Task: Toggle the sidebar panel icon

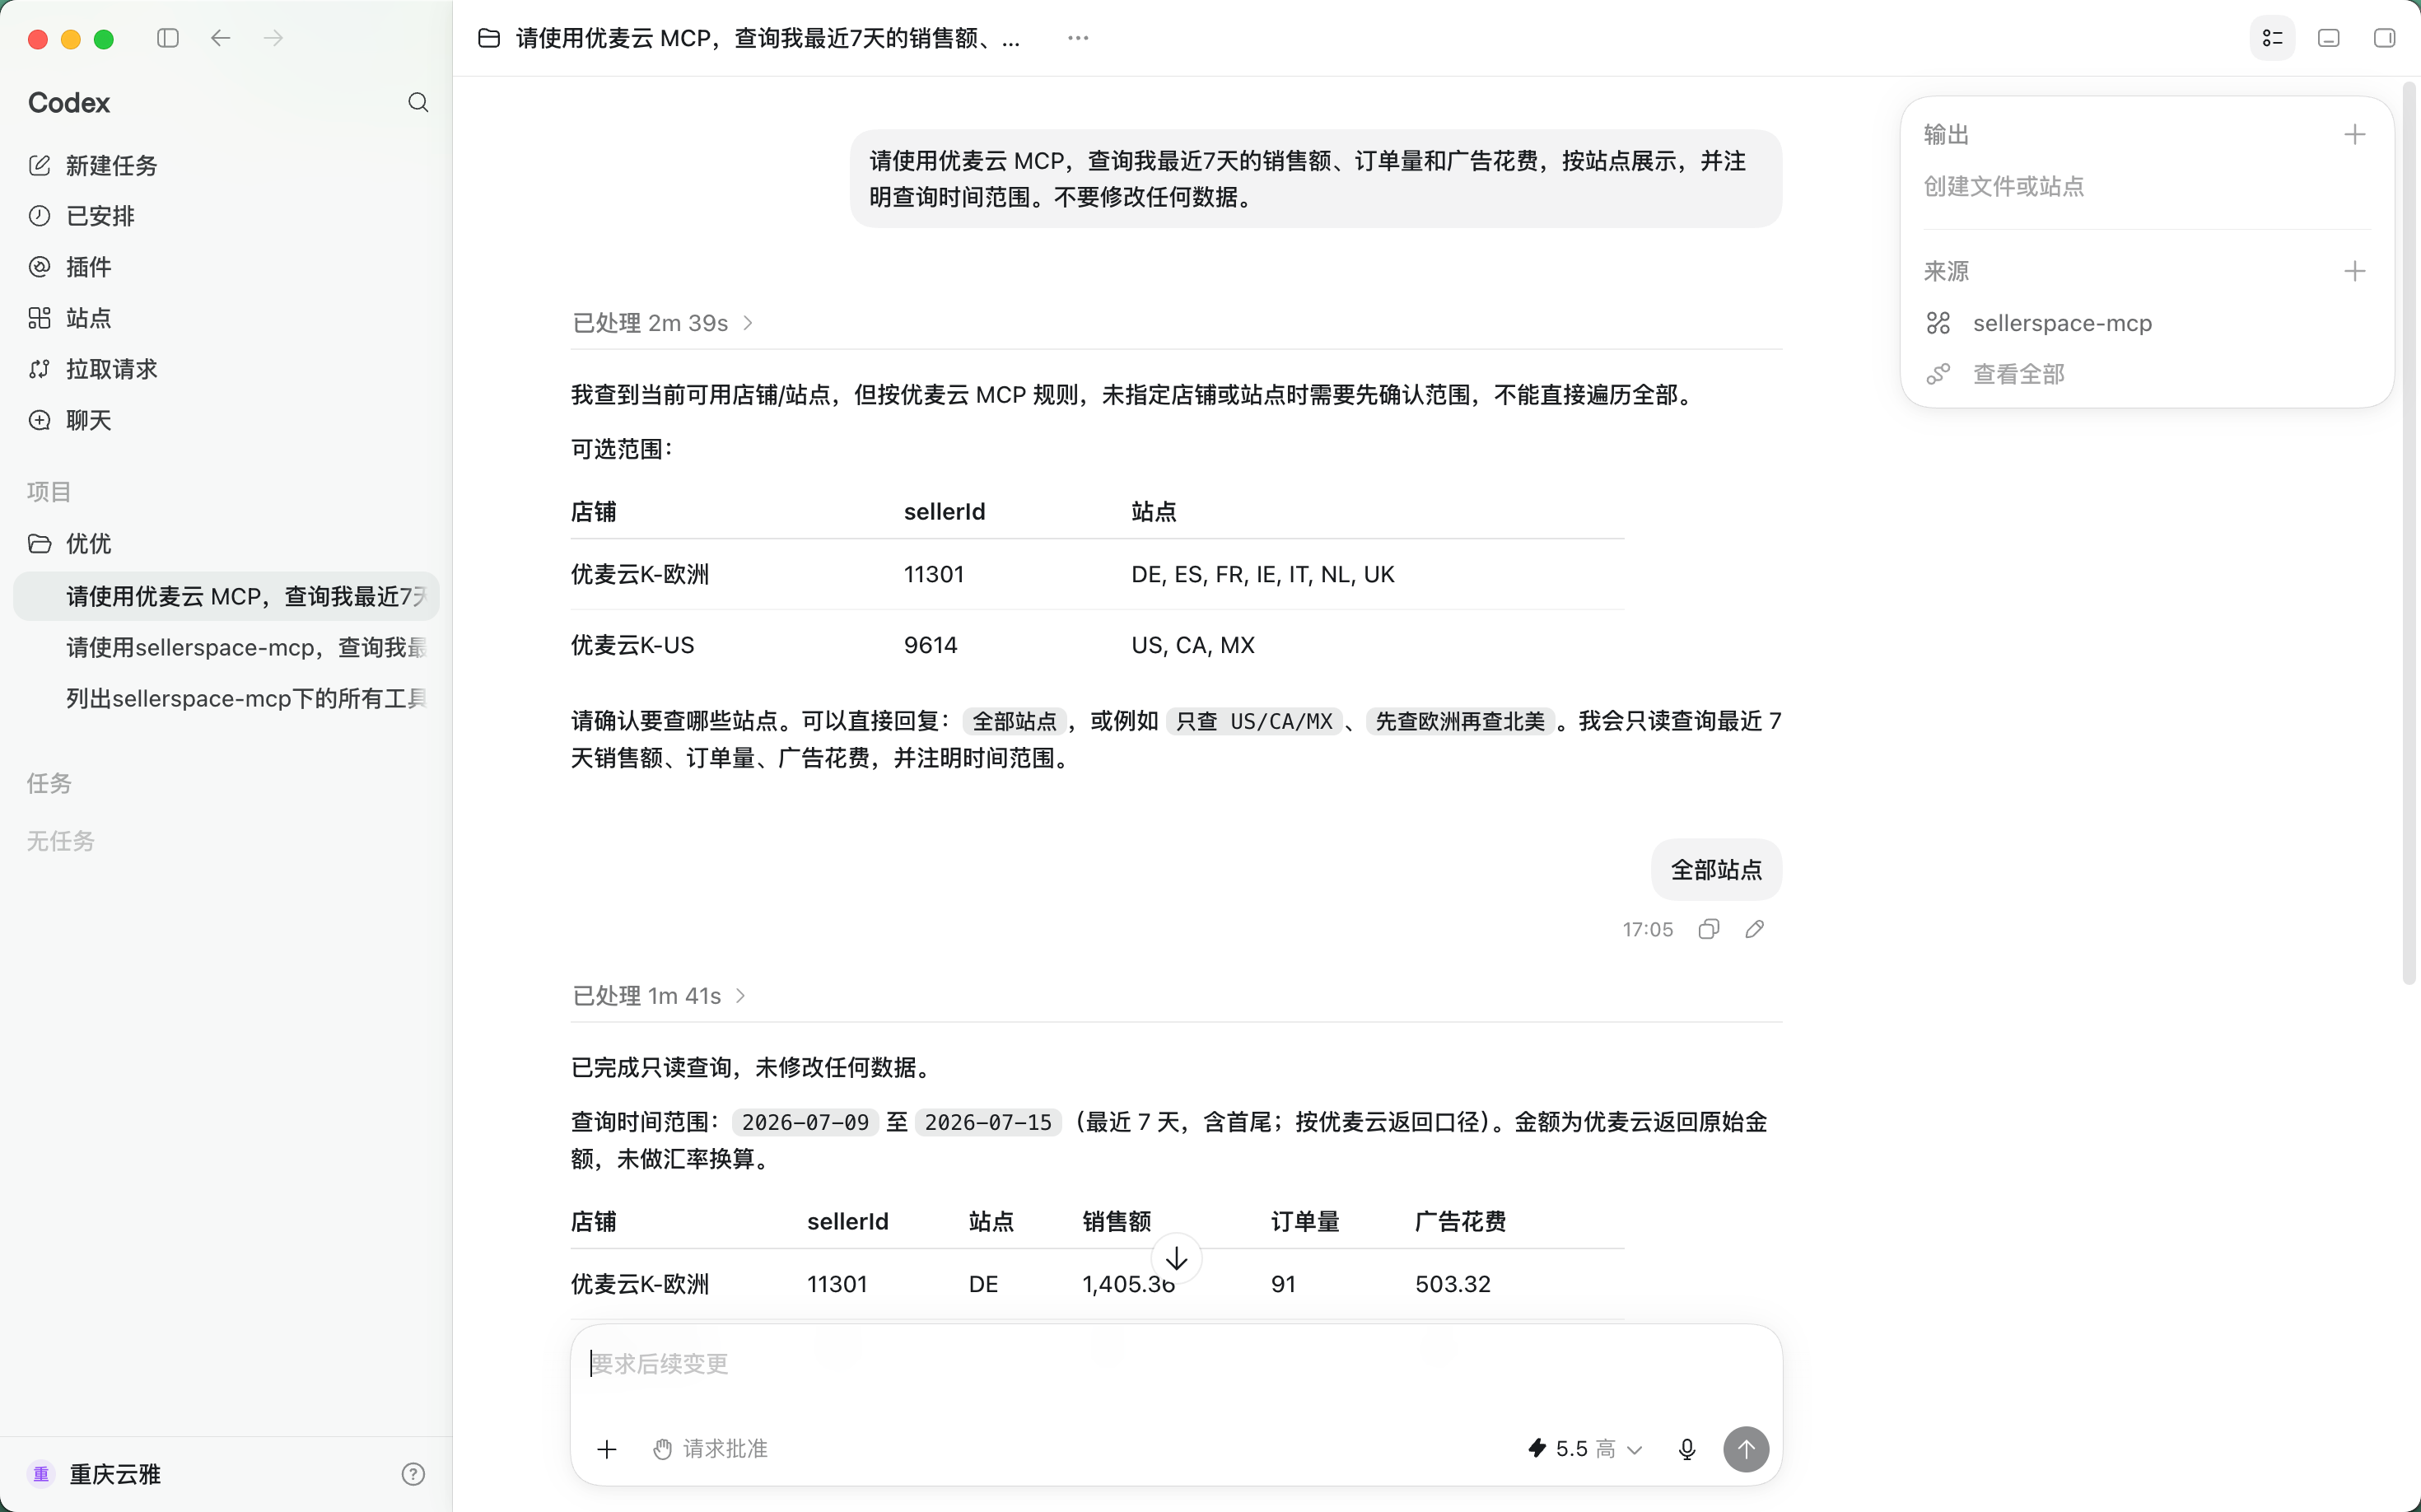Action: [168, 38]
